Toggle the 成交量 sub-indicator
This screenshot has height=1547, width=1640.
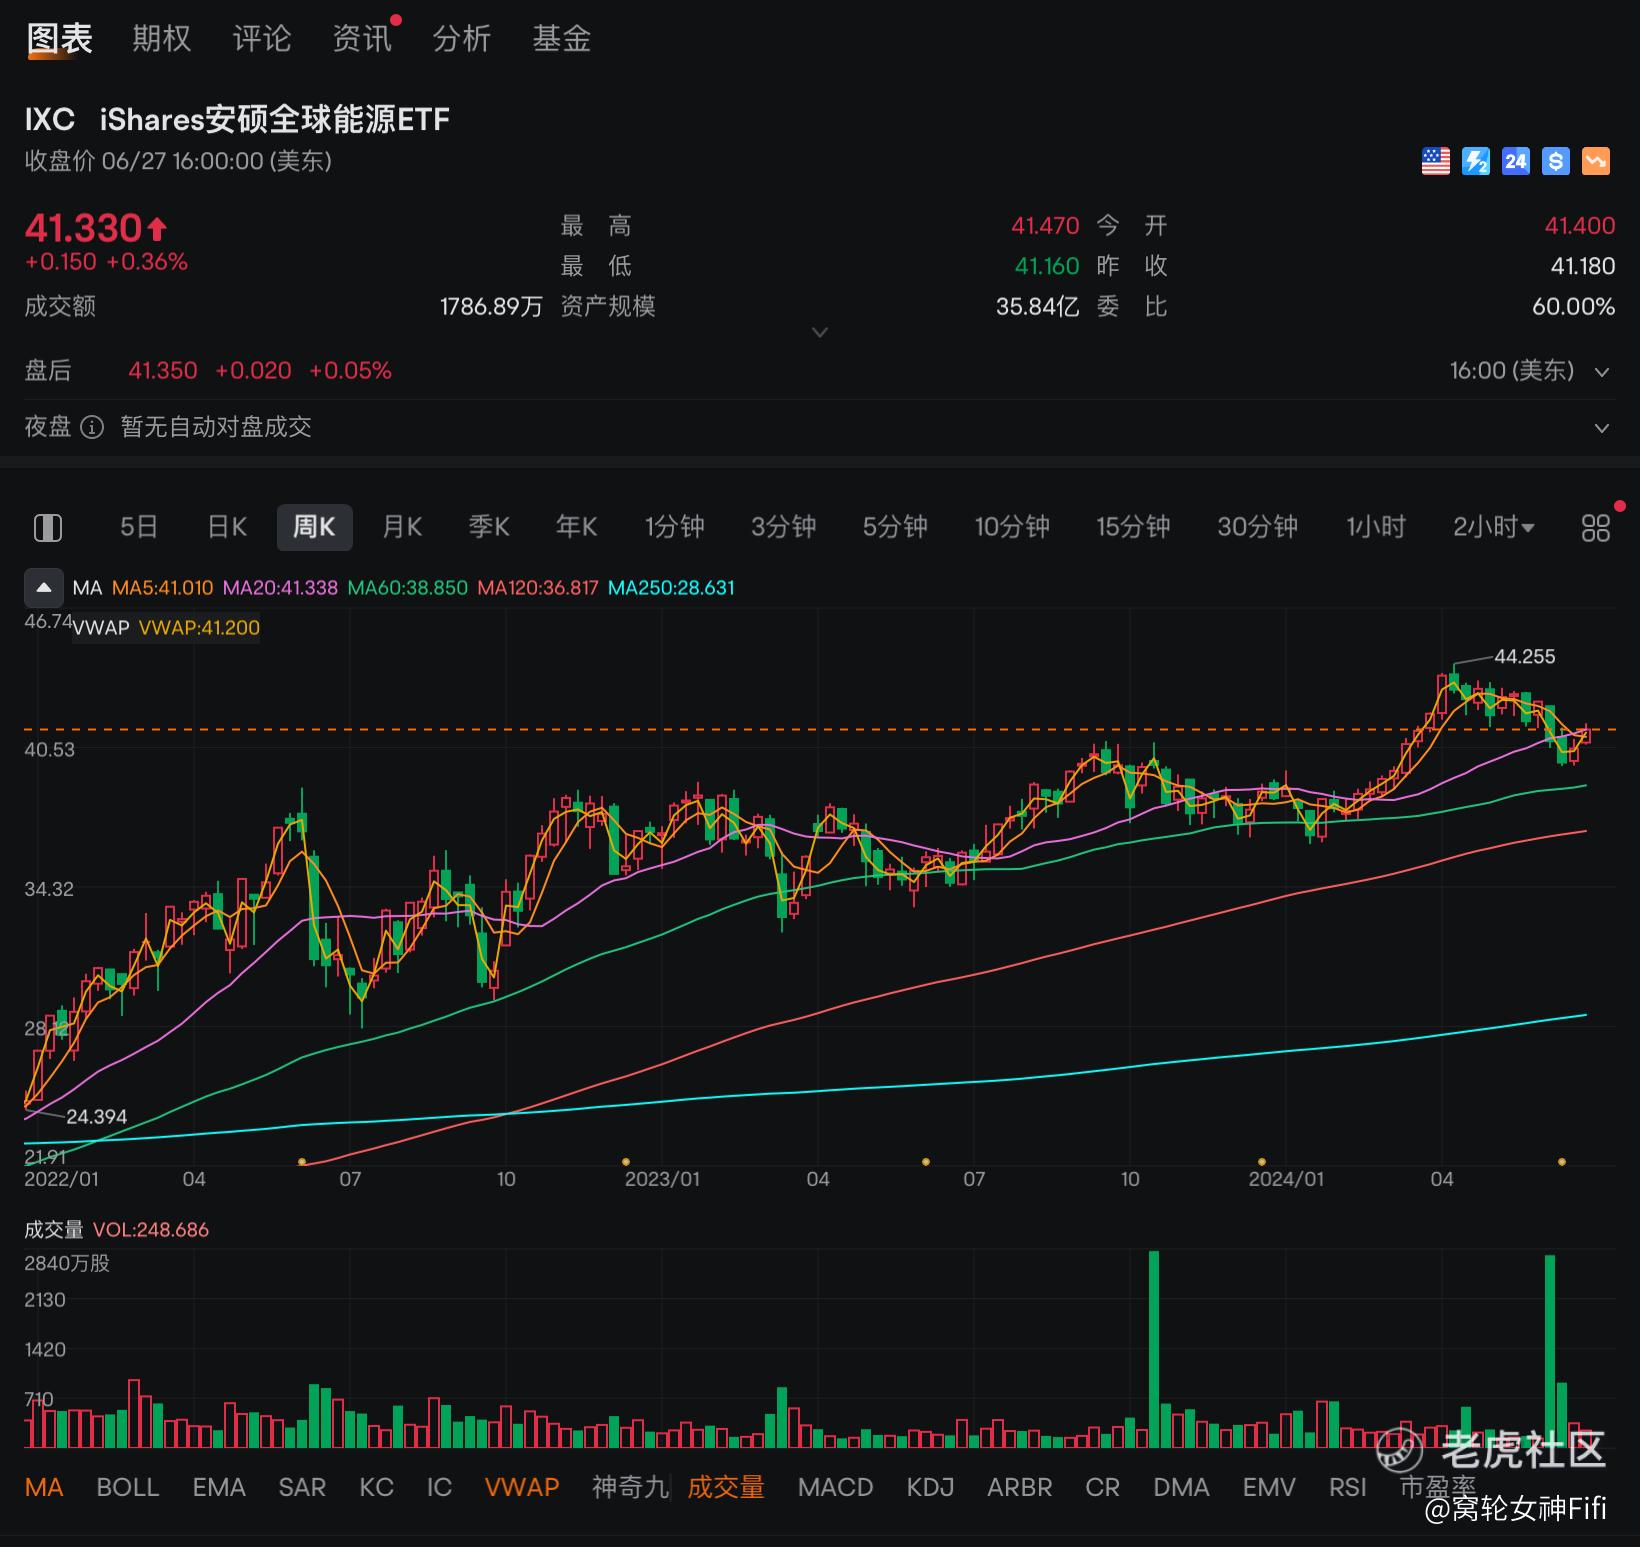coord(725,1487)
